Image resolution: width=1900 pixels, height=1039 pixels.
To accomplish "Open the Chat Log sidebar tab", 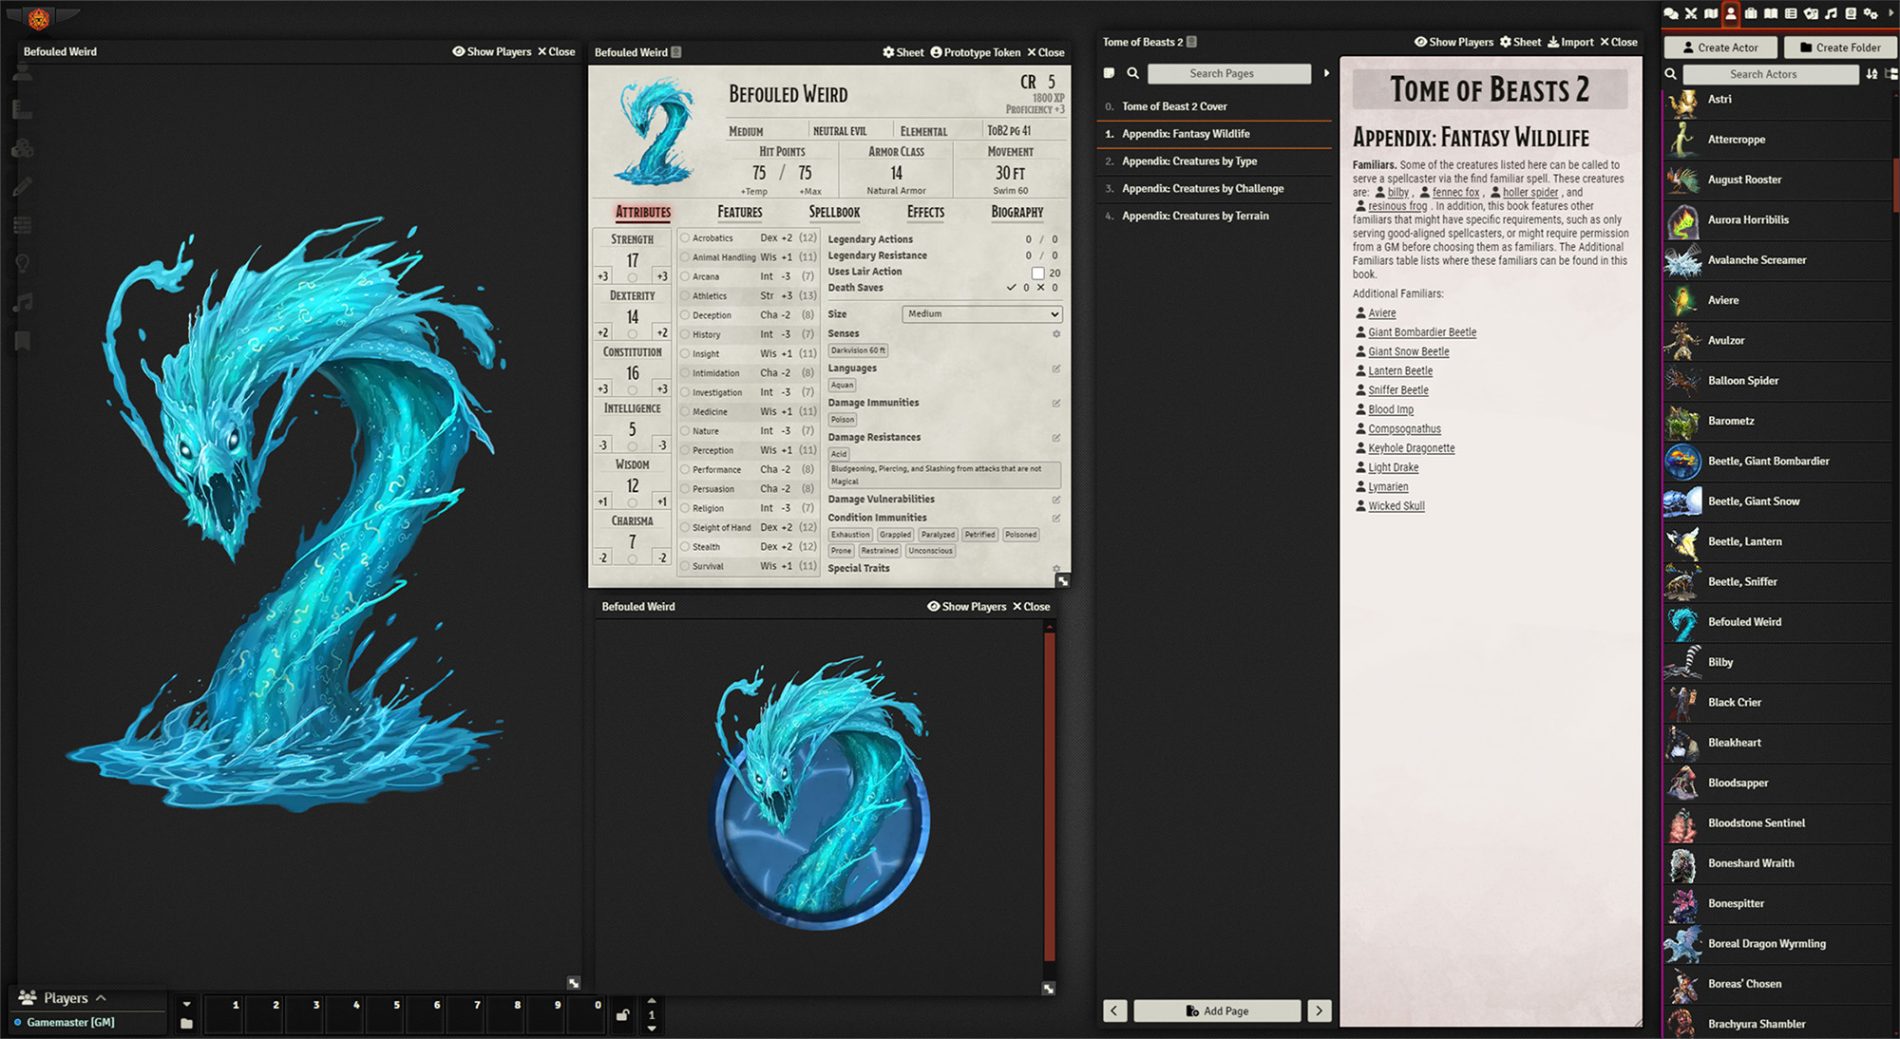I will coord(1670,14).
